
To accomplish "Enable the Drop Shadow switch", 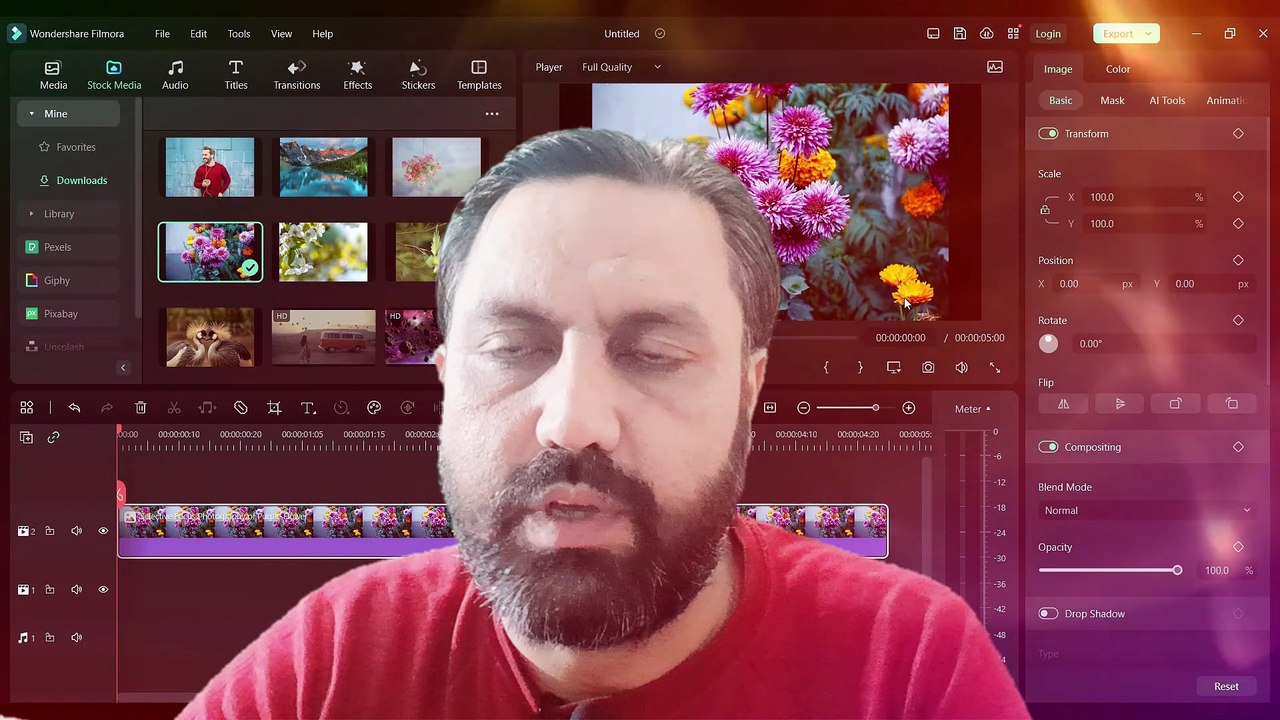I will tap(1048, 614).
